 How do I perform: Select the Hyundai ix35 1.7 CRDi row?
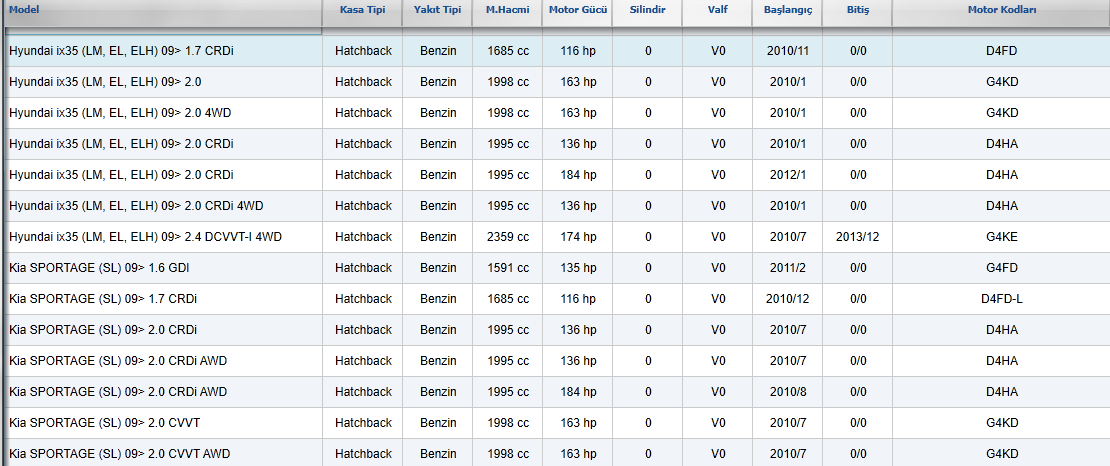pos(555,51)
